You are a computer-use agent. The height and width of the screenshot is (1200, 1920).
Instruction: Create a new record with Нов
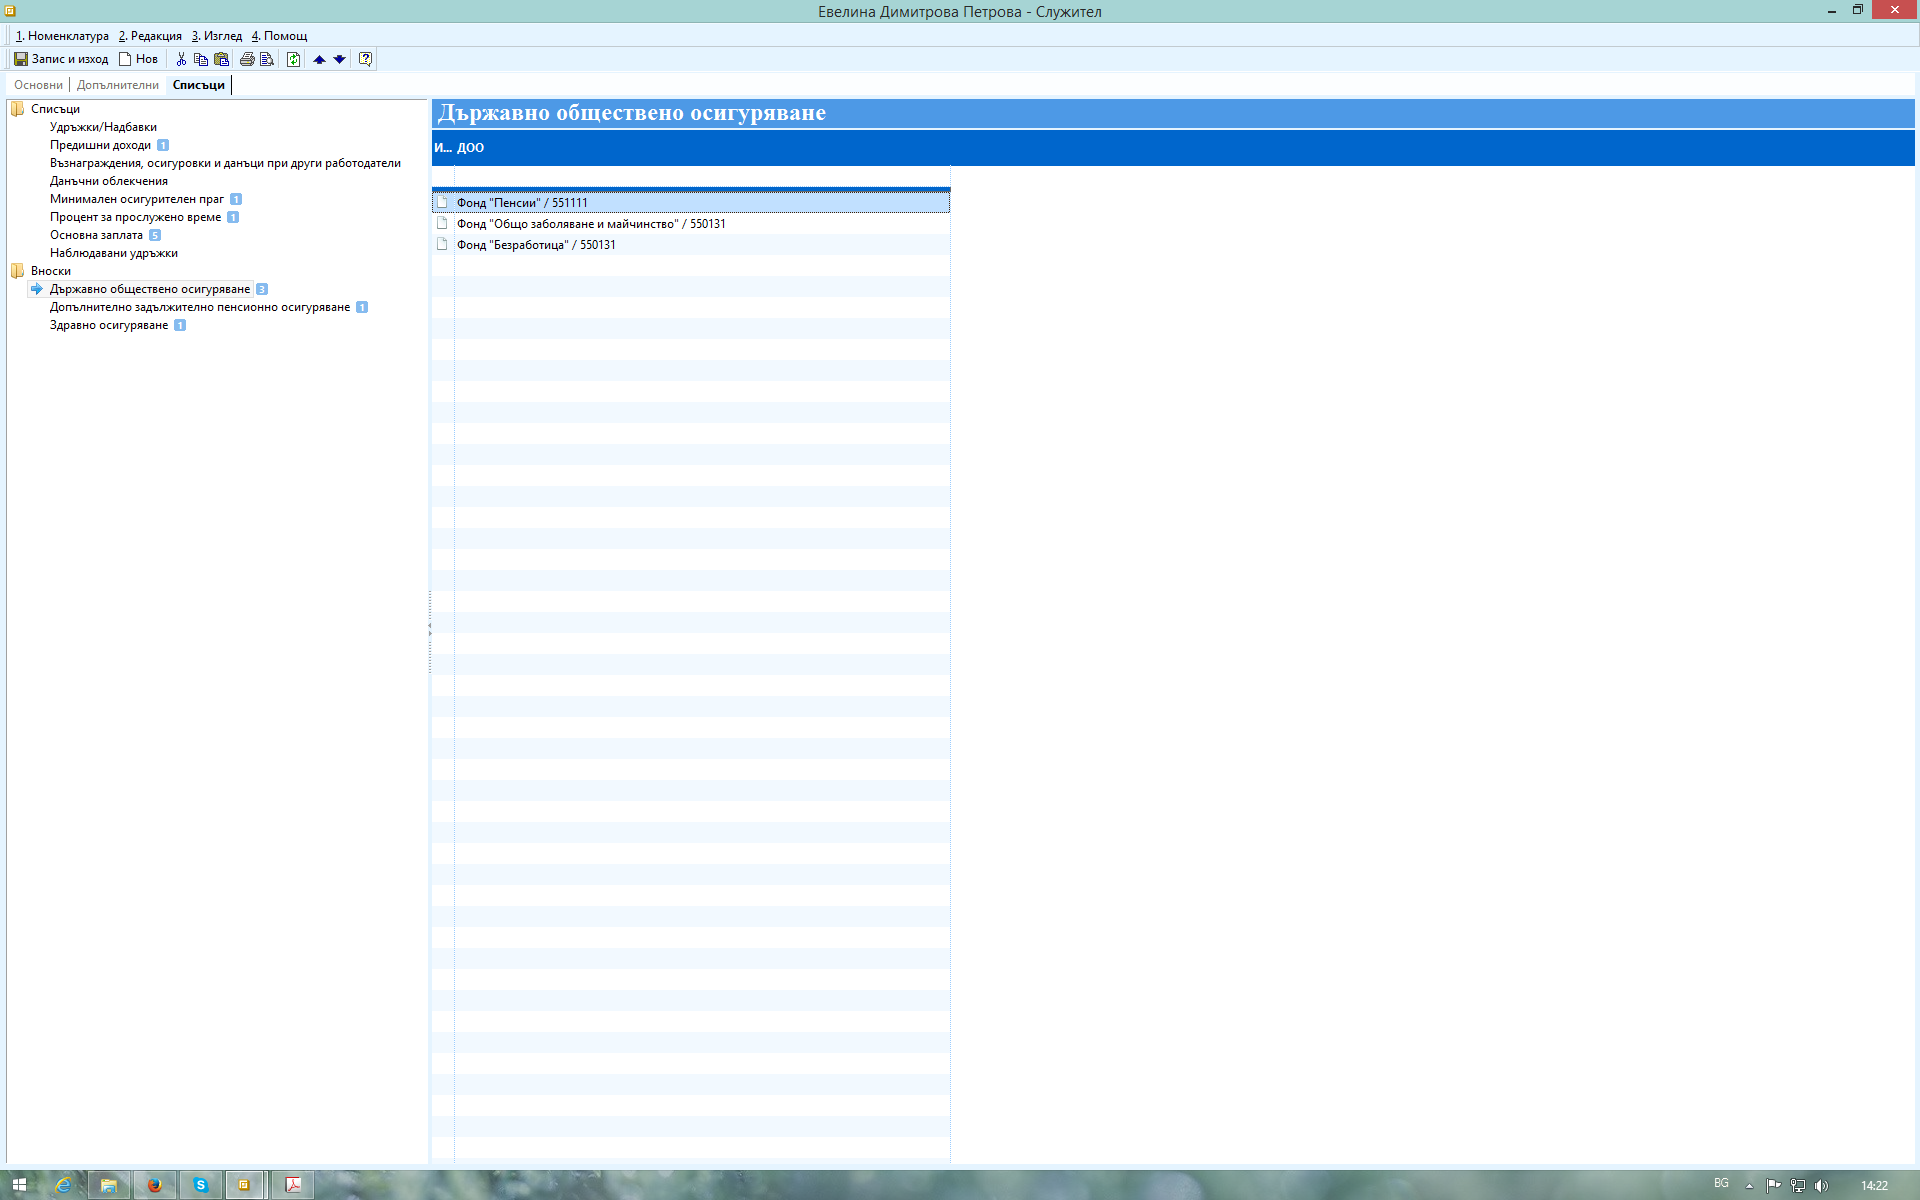(138, 59)
